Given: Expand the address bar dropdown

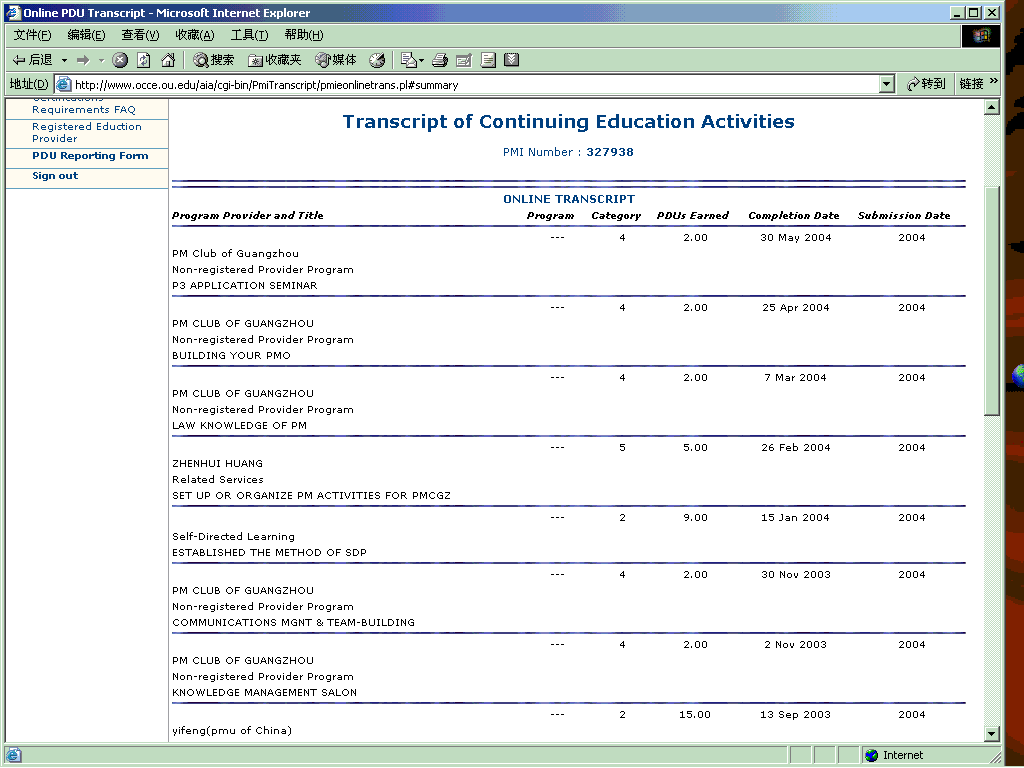Looking at the screenshot, I should pos(886,84).
